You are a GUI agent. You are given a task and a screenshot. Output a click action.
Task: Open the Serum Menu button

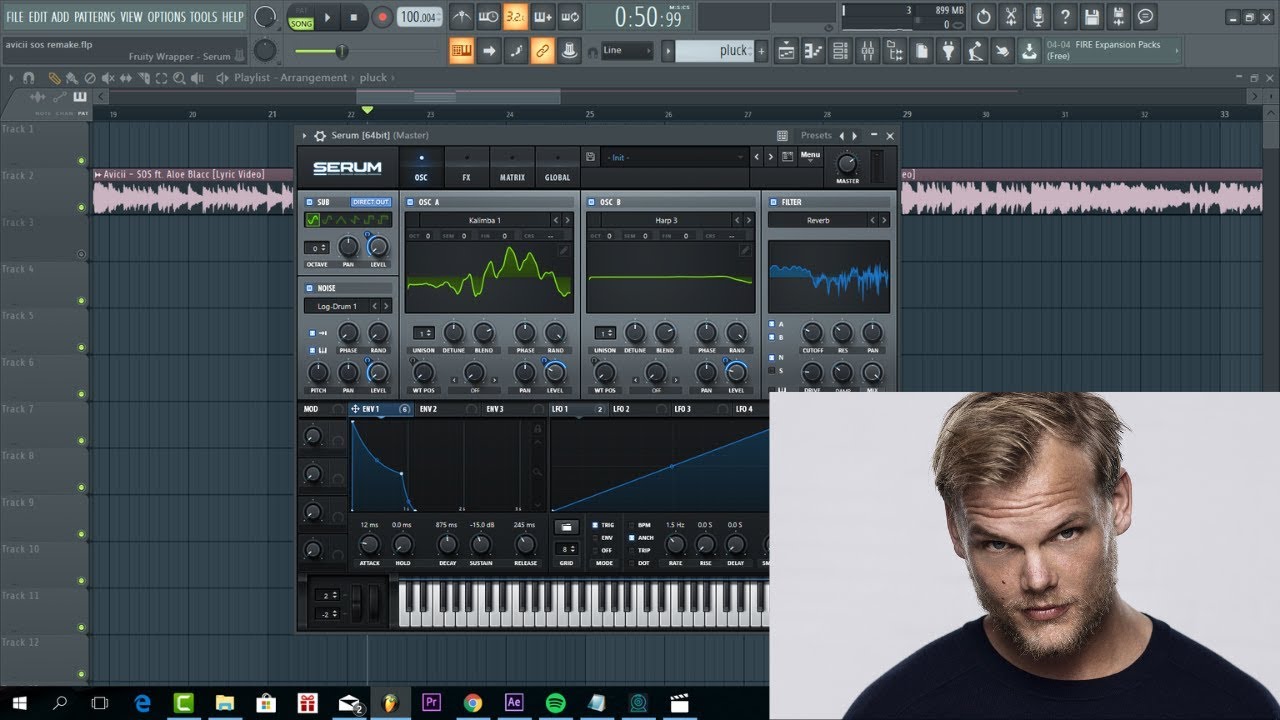pyautogui.click(x=810, y=155)
